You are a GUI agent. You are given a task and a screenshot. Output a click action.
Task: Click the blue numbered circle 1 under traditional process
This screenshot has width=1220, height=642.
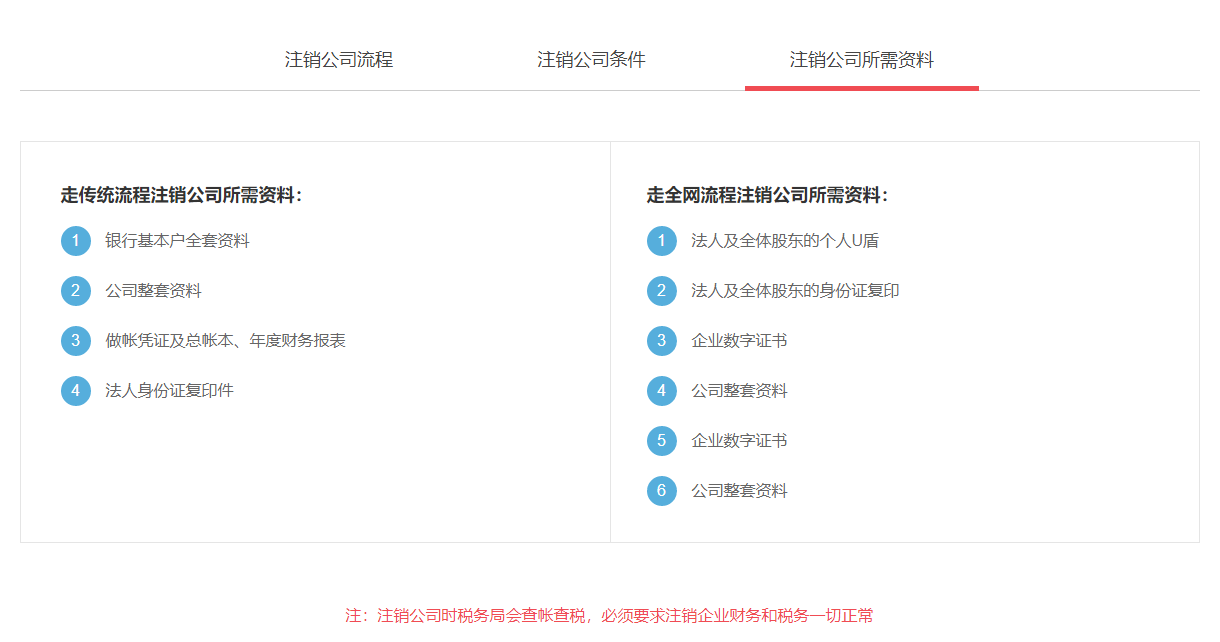pos(76,240)
